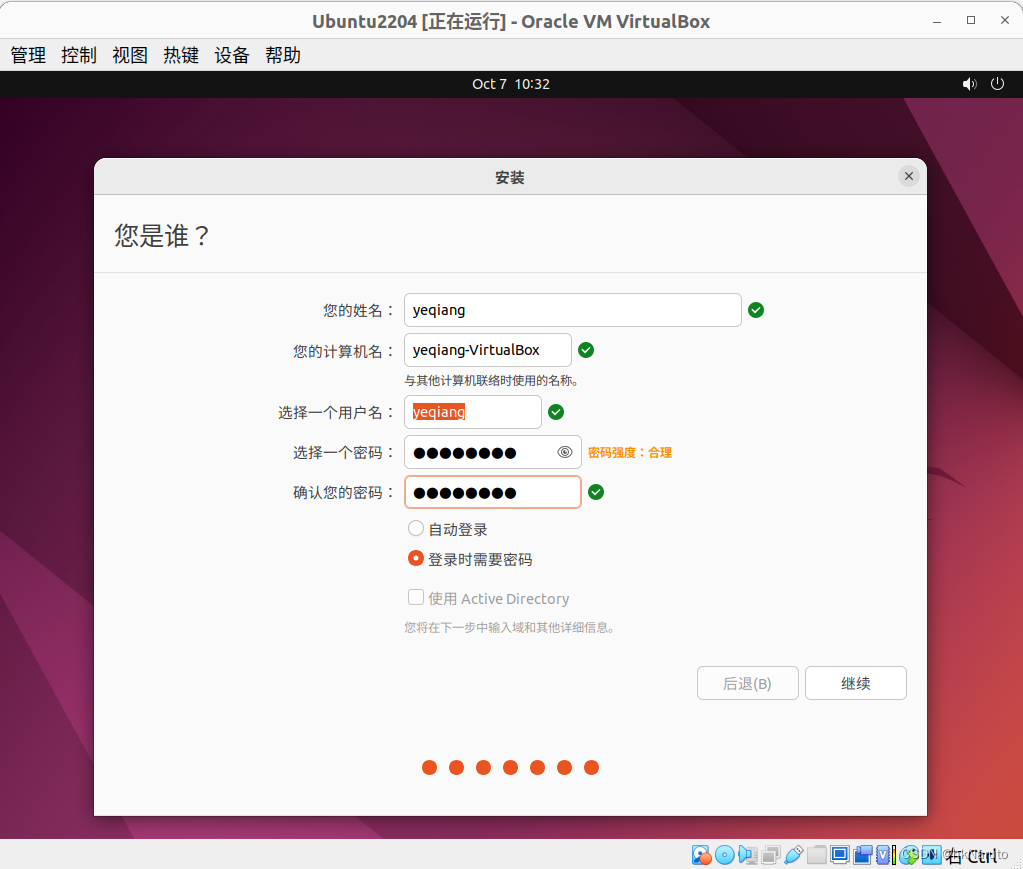Click the screen recording status icon
Viewport: 1023px width, 869px height.
point(863,855)
